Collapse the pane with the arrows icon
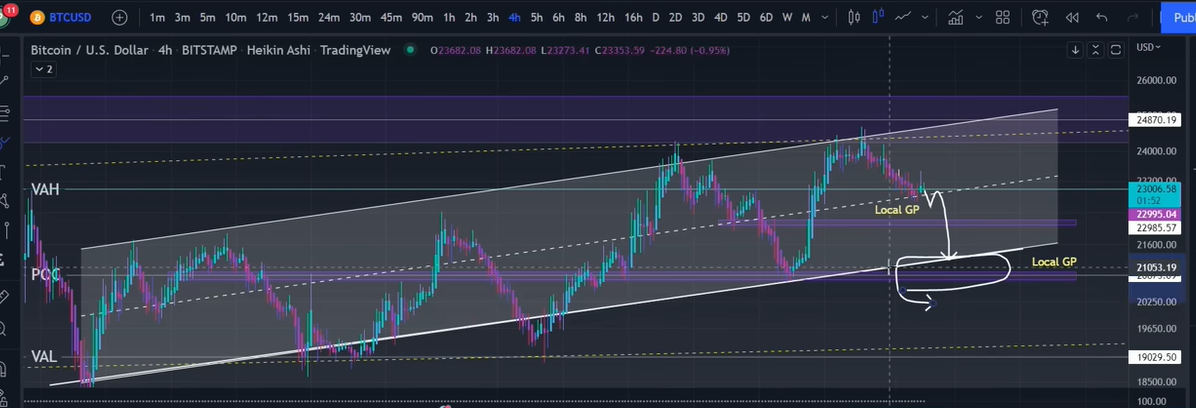 (x=1096, y=50)
